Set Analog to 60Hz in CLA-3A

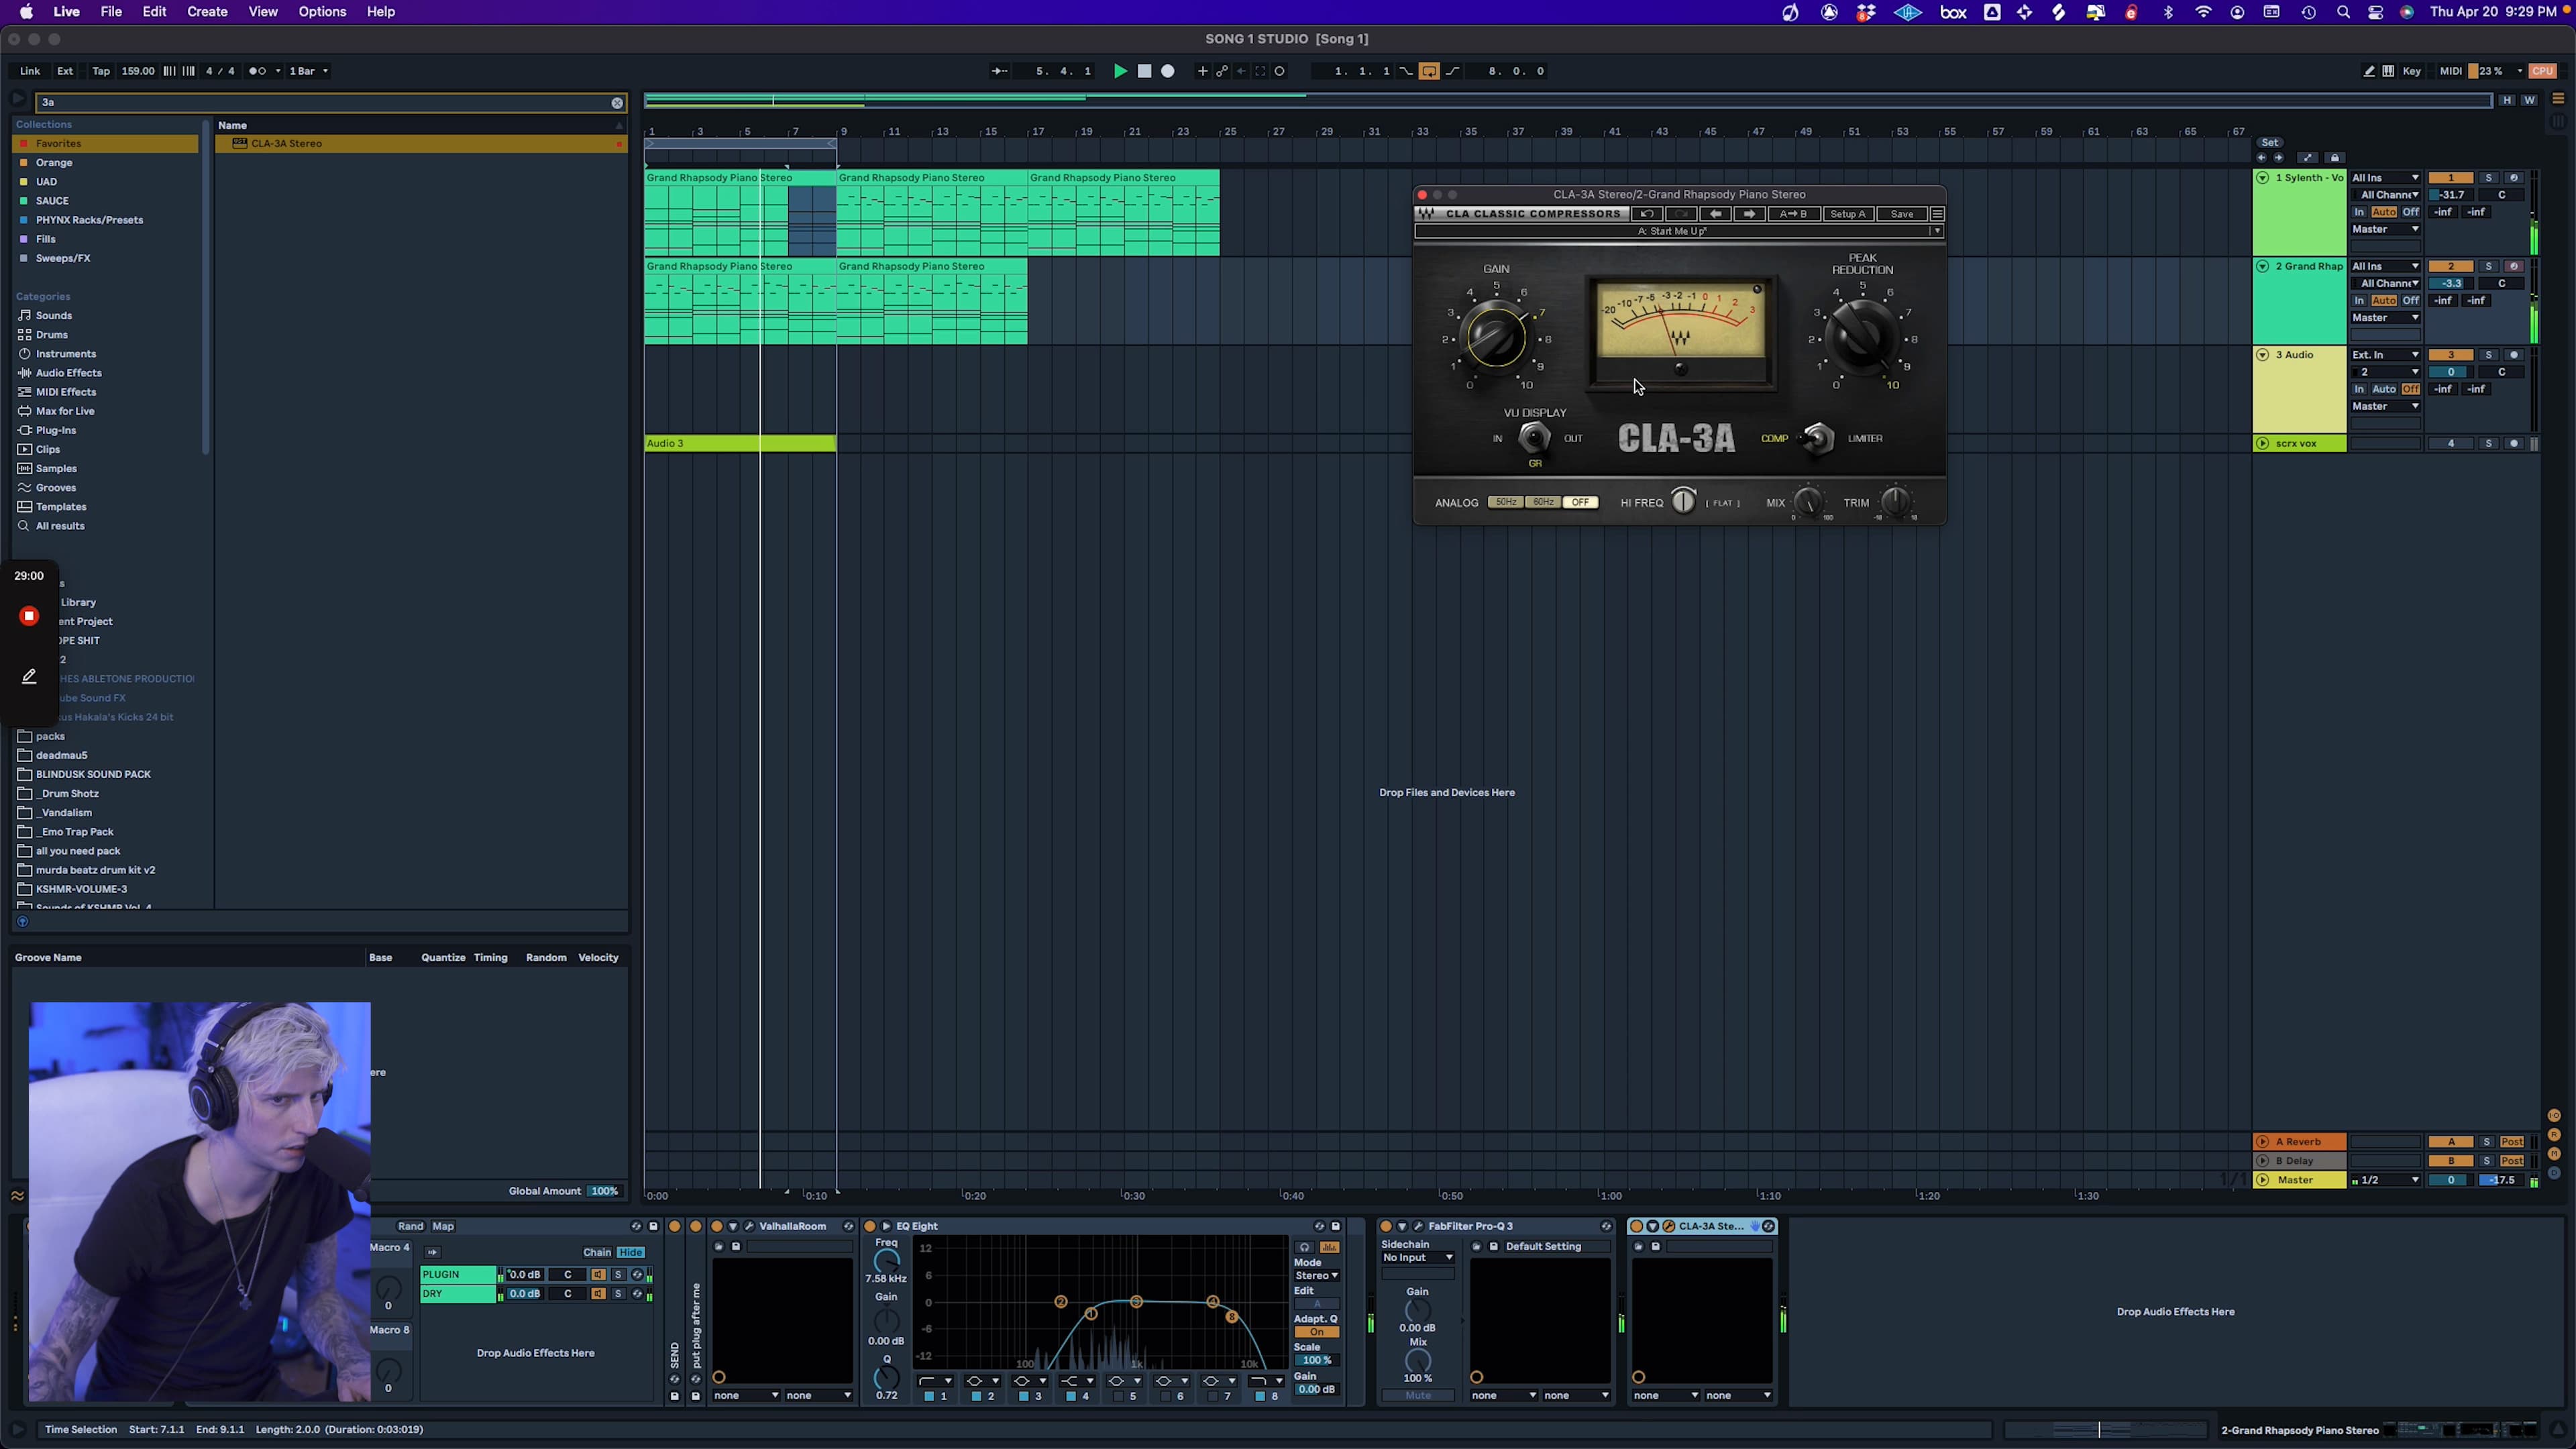point(1543,503)
